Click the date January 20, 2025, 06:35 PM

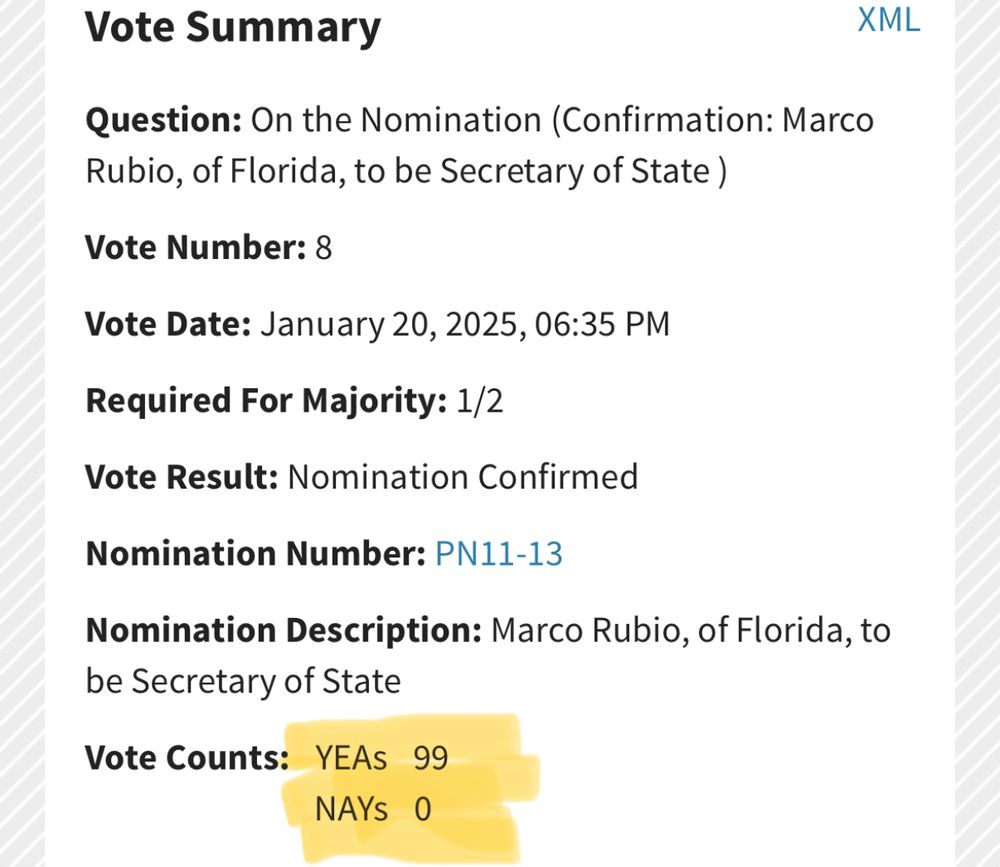(x=465, y=324)
